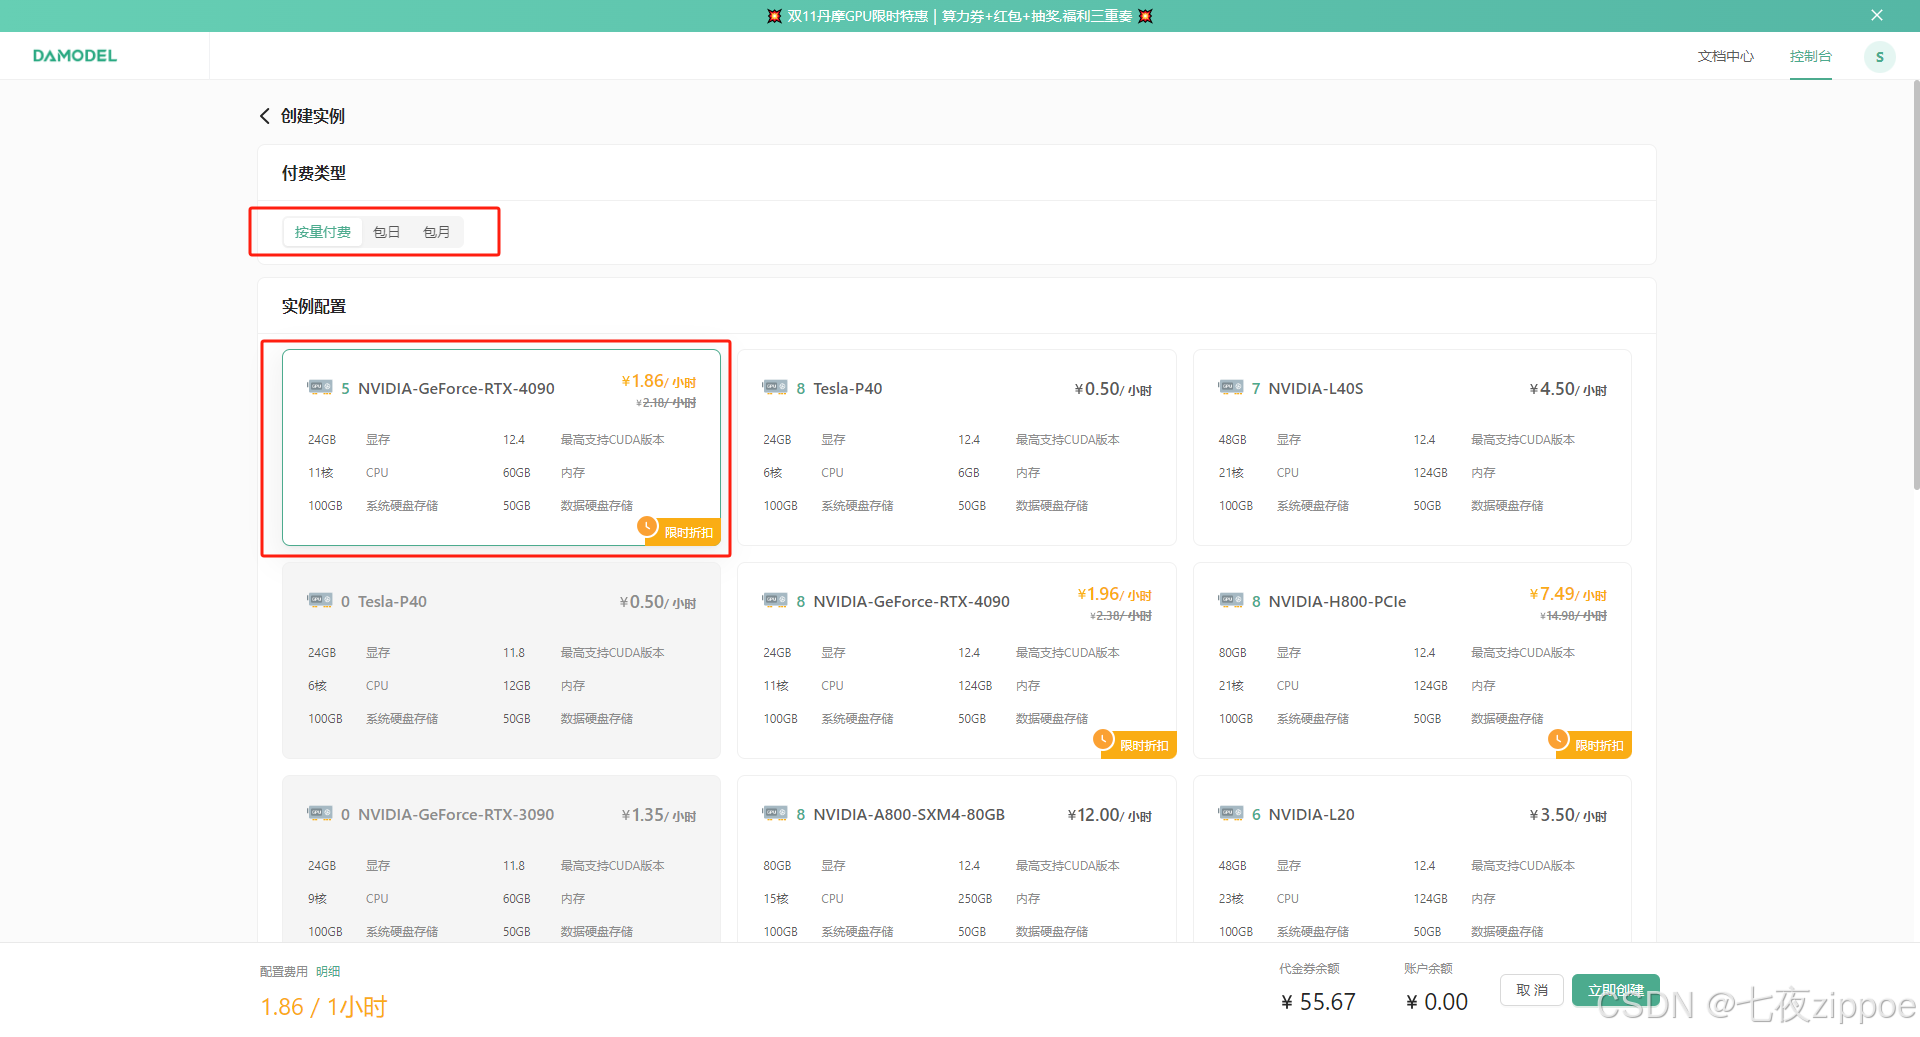Click GPU icon on the ¥1.96 RTX-4090 card
The width and height of the screenshot is (1920, 1037).
pyautogui.click(x=775, y=600)
